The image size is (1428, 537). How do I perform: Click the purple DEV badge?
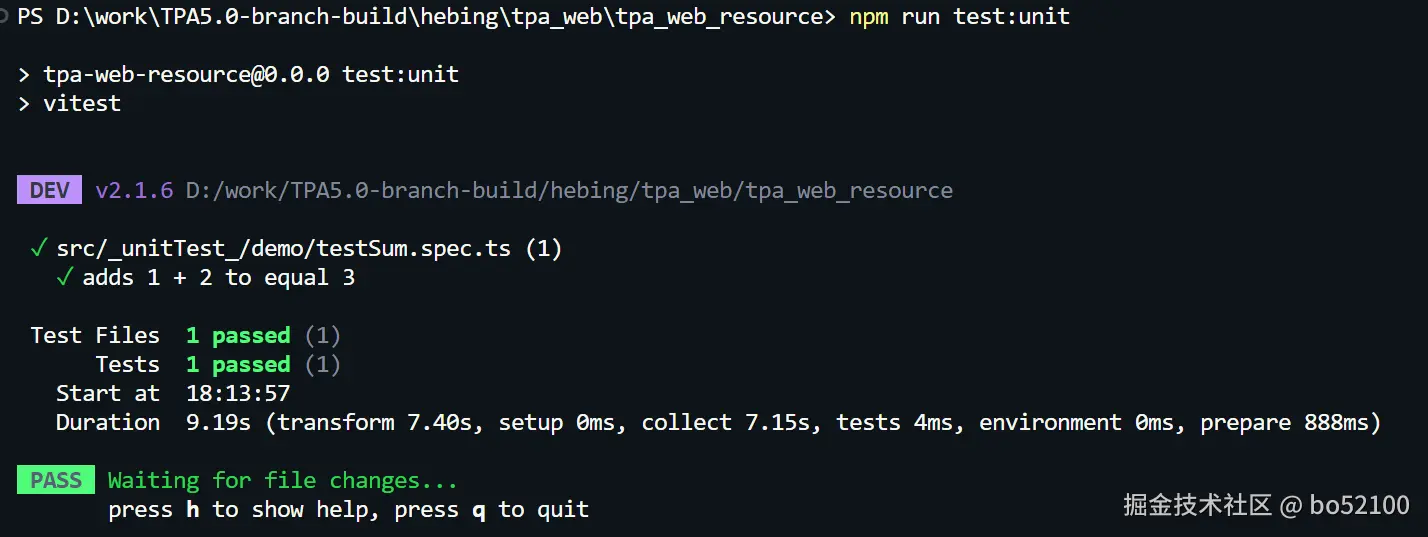click(x=49, y=190)
